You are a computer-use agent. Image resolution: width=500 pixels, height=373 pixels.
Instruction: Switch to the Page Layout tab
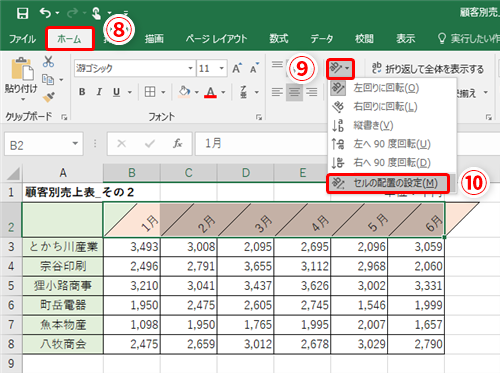coord(217,39)
